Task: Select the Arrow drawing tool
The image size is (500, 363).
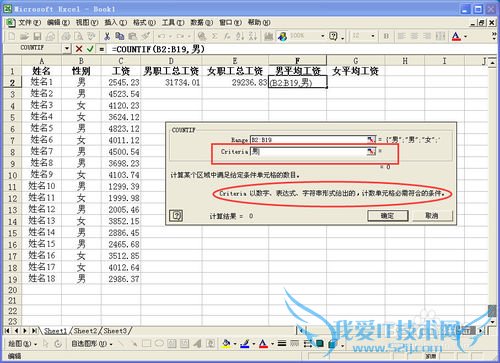Action: 134,343
